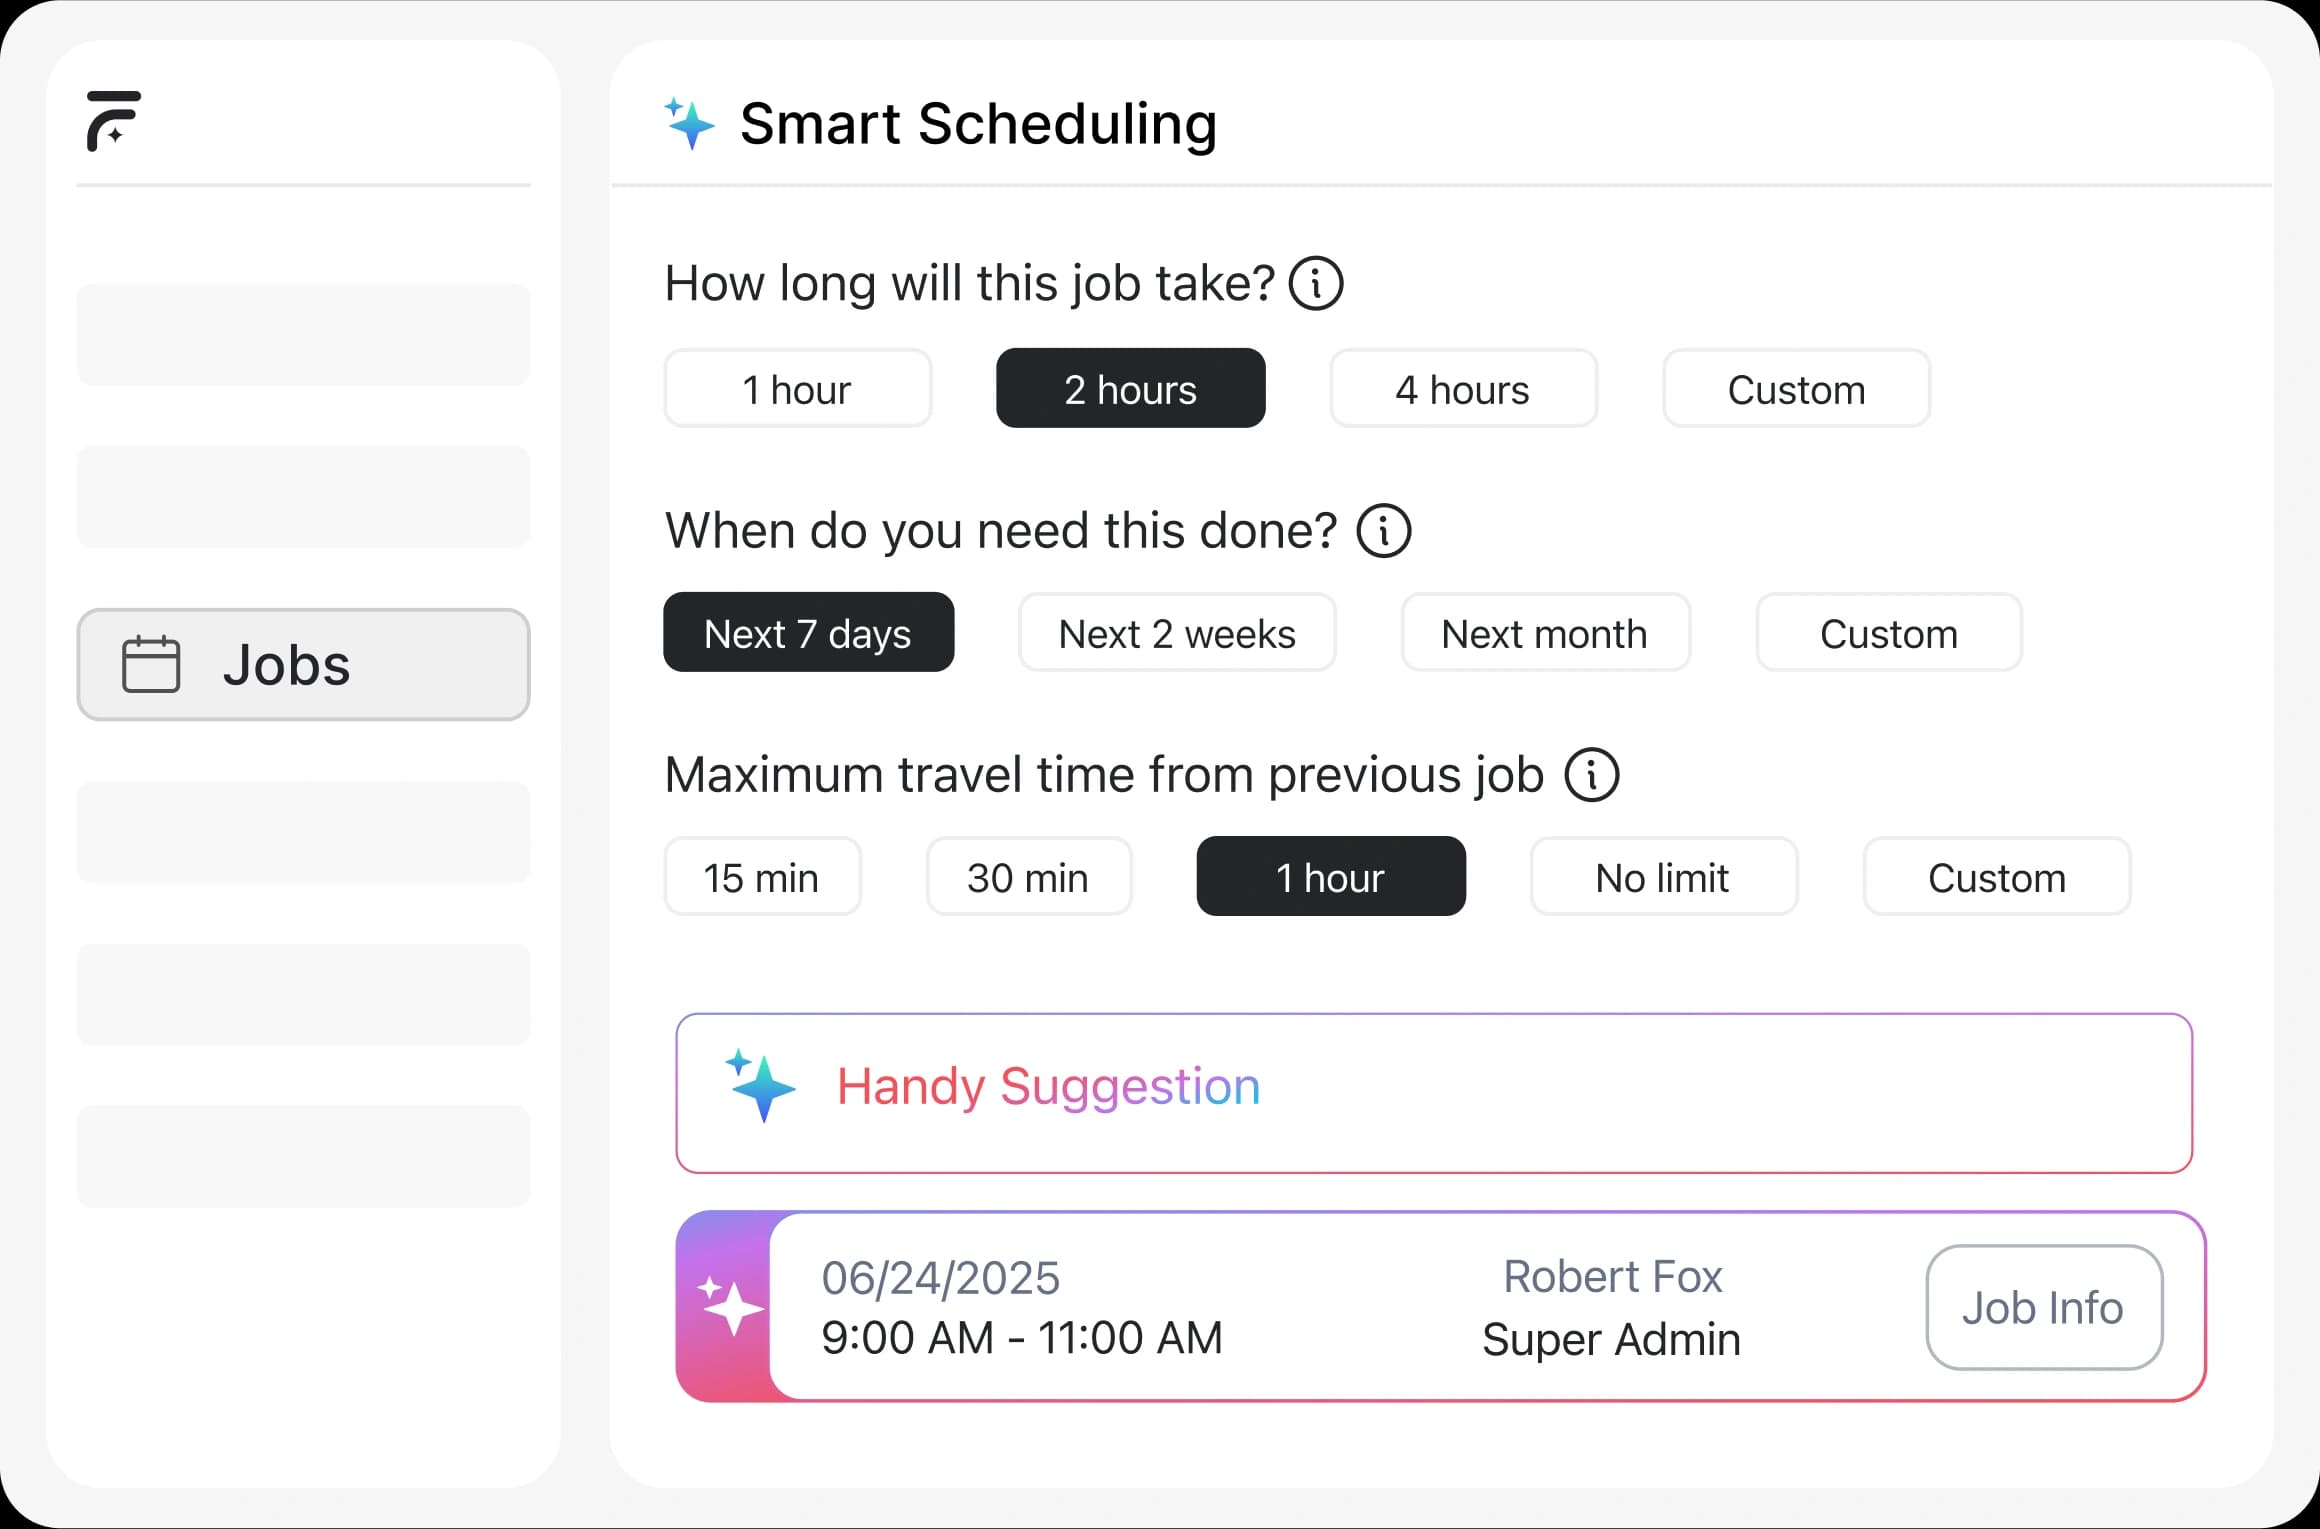Click the app logo in the sidebar
This screenshot has width=2320, height=1529.
113,121
